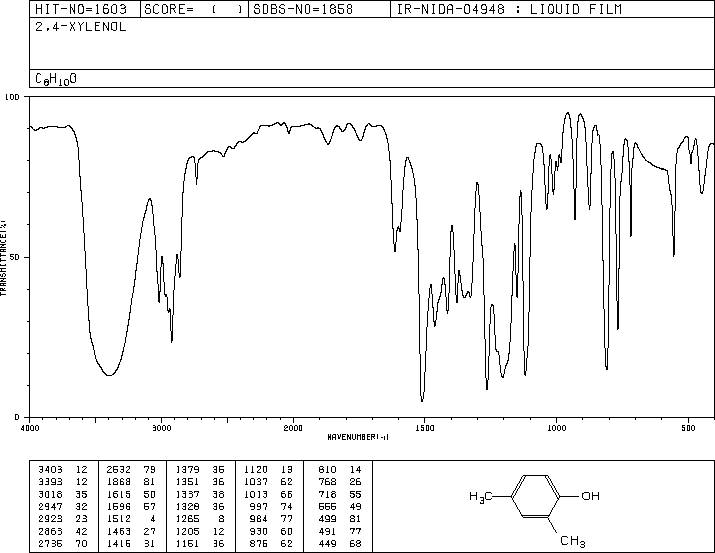Click the 100 label at y-axis top
This screenshot has height=553, width=715.
click(x=12, y=97)
